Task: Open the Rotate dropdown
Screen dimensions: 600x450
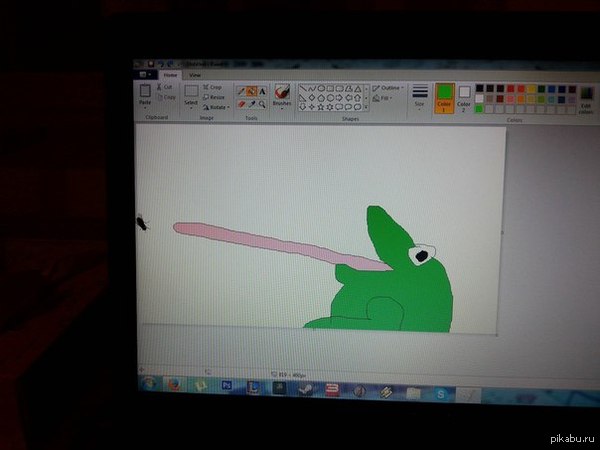Action: pyautogui.click(x=217, y=108)
